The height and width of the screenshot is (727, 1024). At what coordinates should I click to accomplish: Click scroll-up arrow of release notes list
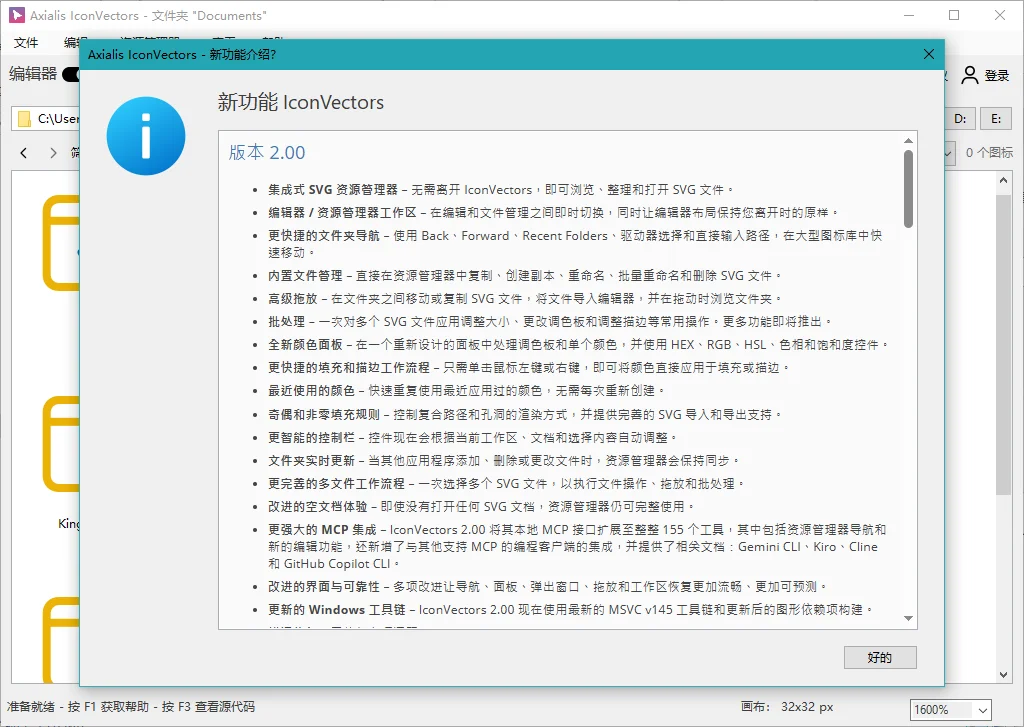tap(908, 140)
